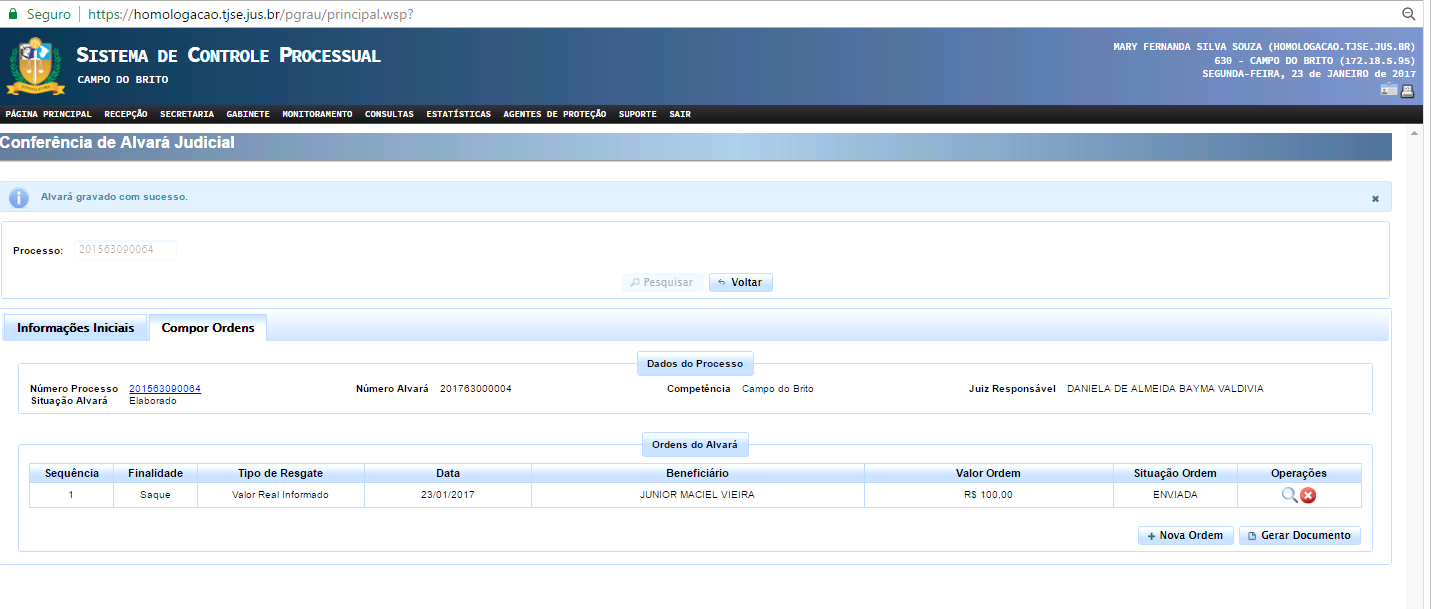Click the green secure padlock icon
The image size is (1431, 609).
[13, 14]
